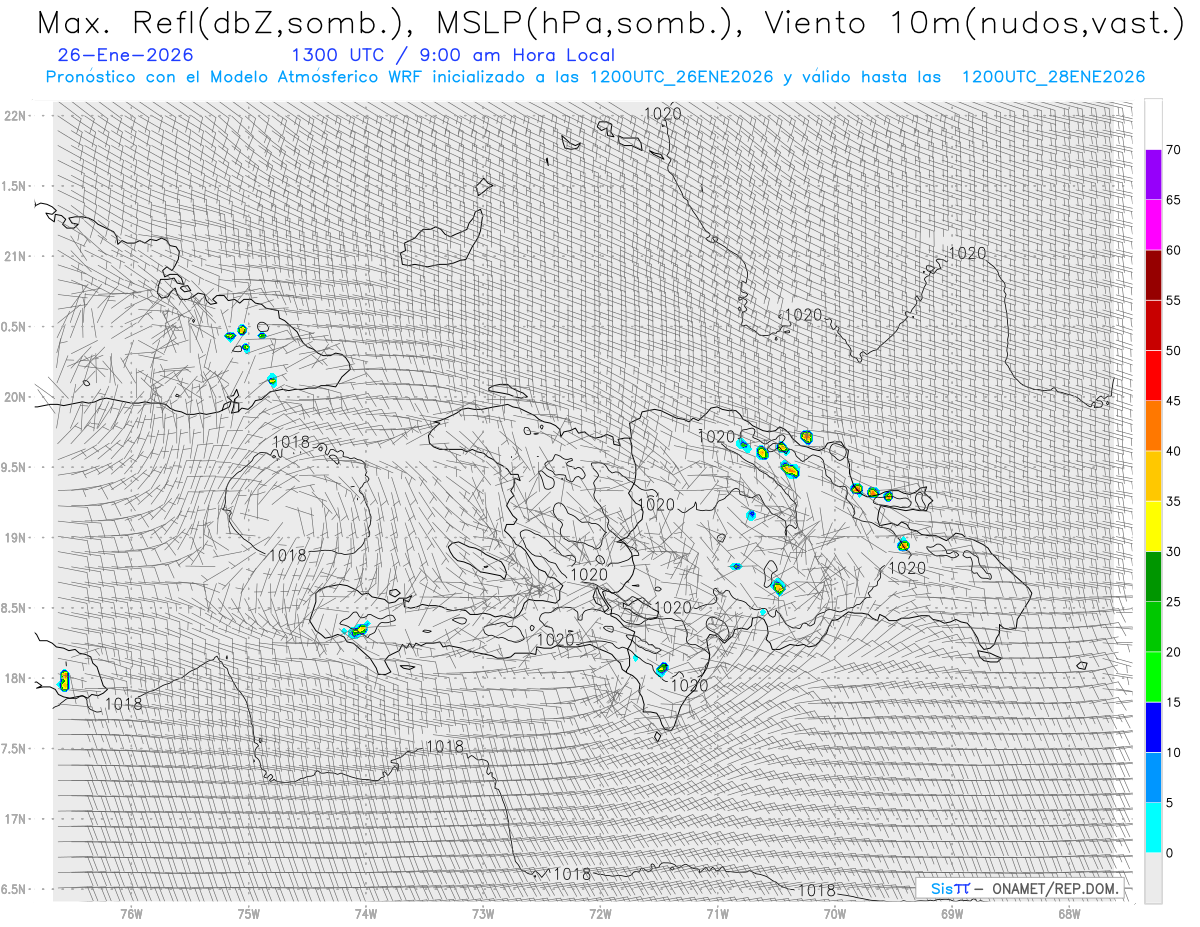Select the gold 35–40 dBZ colorbar segment
1200x927 pixels.
[x=1153, y=476]
